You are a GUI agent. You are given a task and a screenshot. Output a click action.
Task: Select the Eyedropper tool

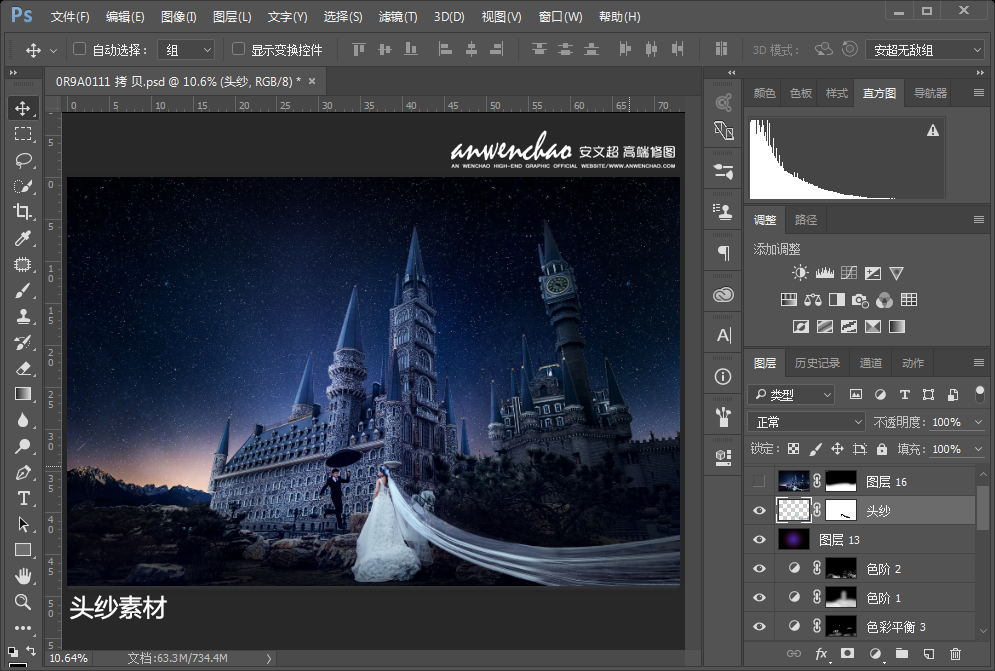23,238
